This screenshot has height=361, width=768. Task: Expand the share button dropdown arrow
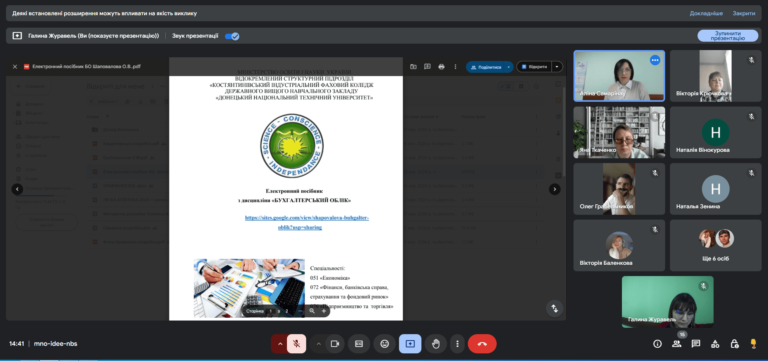click(x=509, y=67)
